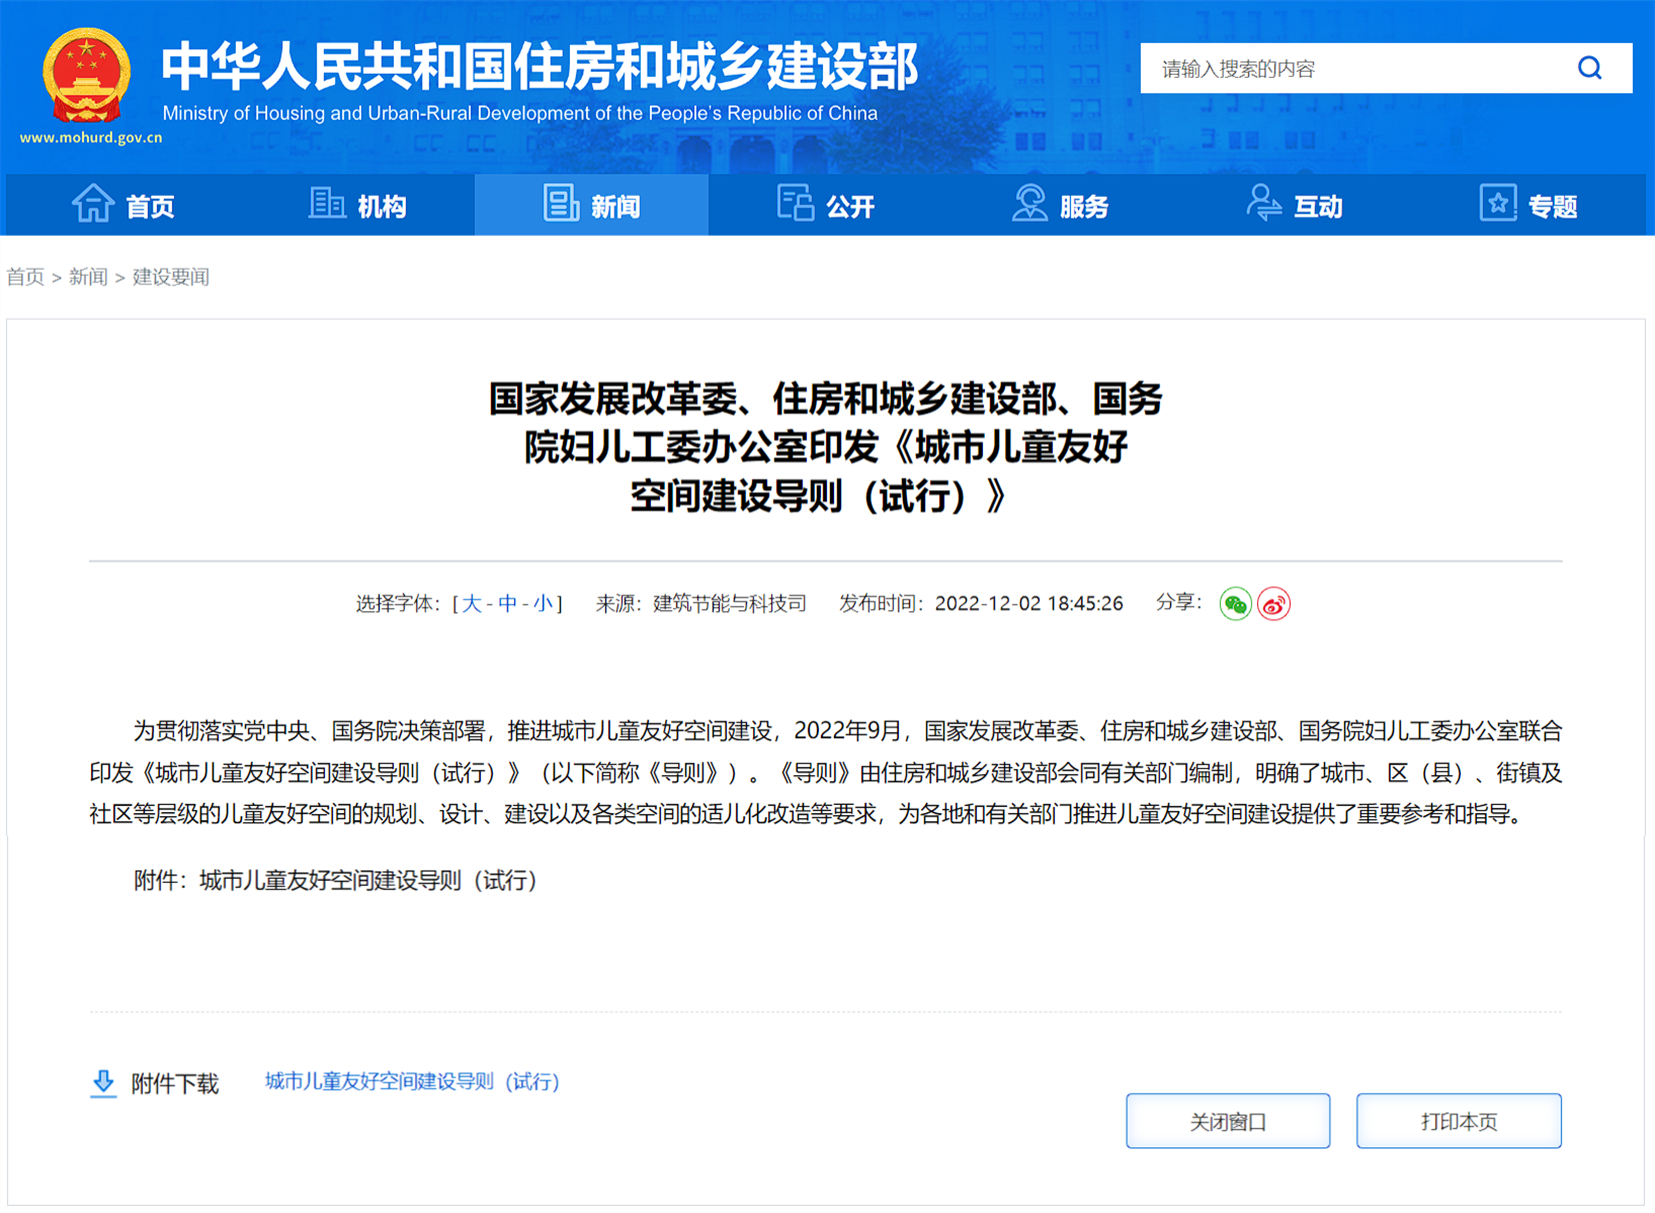Click the people icon beside 服务

pos(1029,203)
